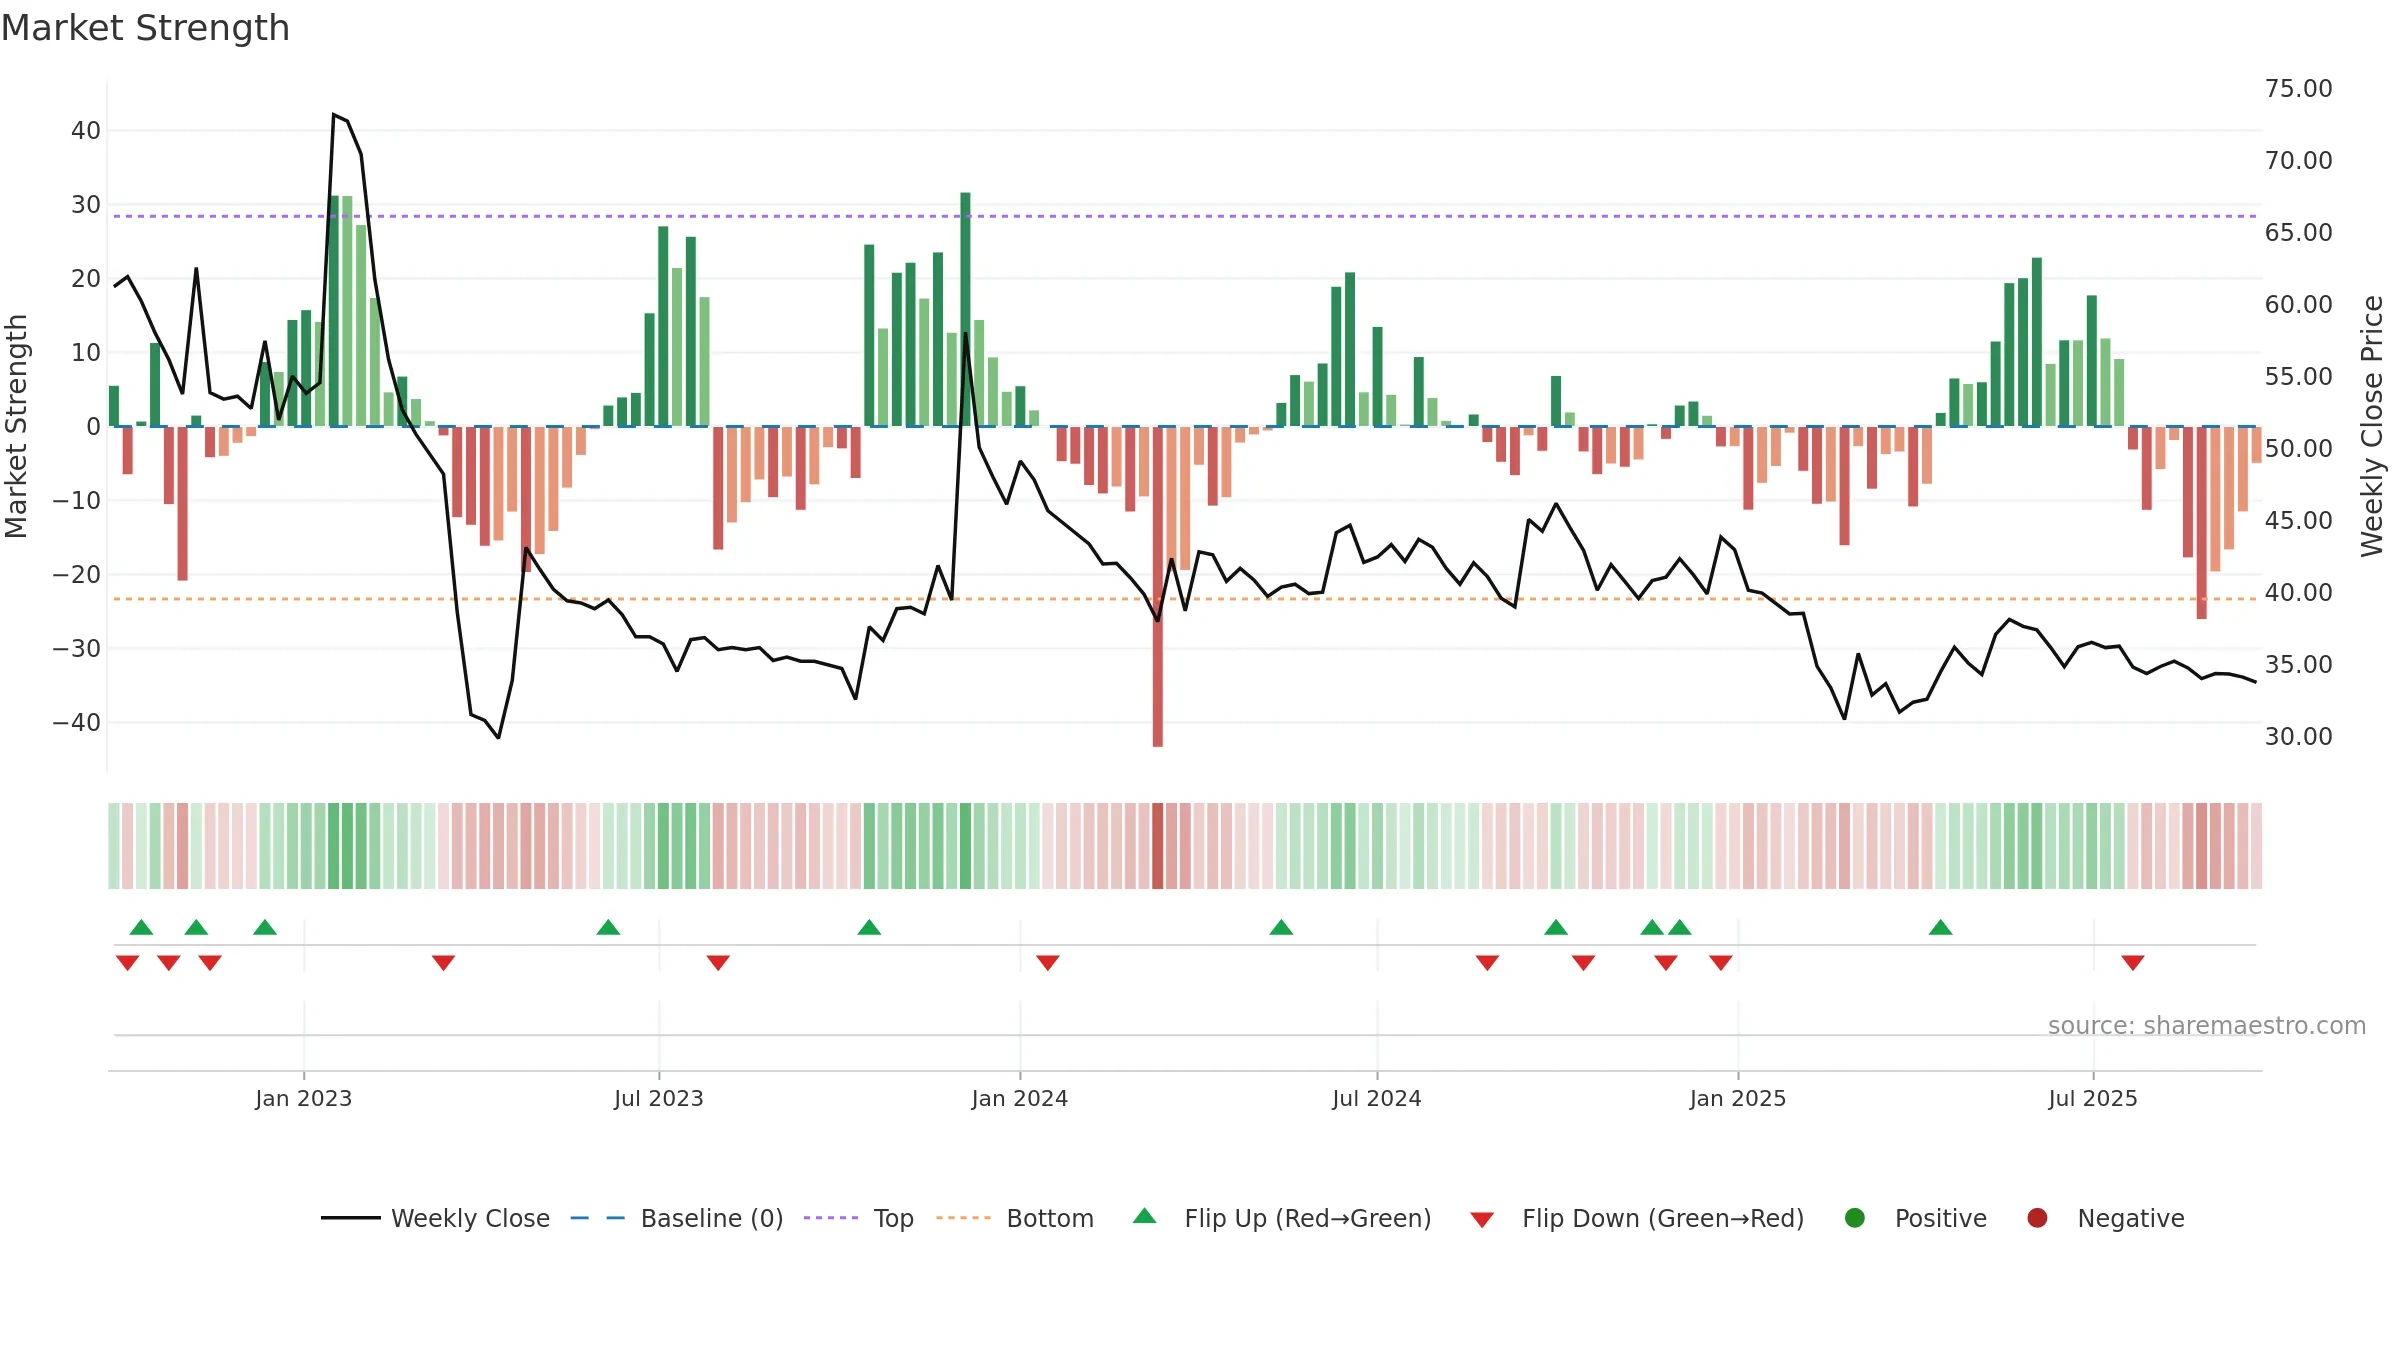Click the Jul 2024 x-axis label
Image resolution: width=2400 pixels, height=1350 pixels.
click(1377, 1098)
